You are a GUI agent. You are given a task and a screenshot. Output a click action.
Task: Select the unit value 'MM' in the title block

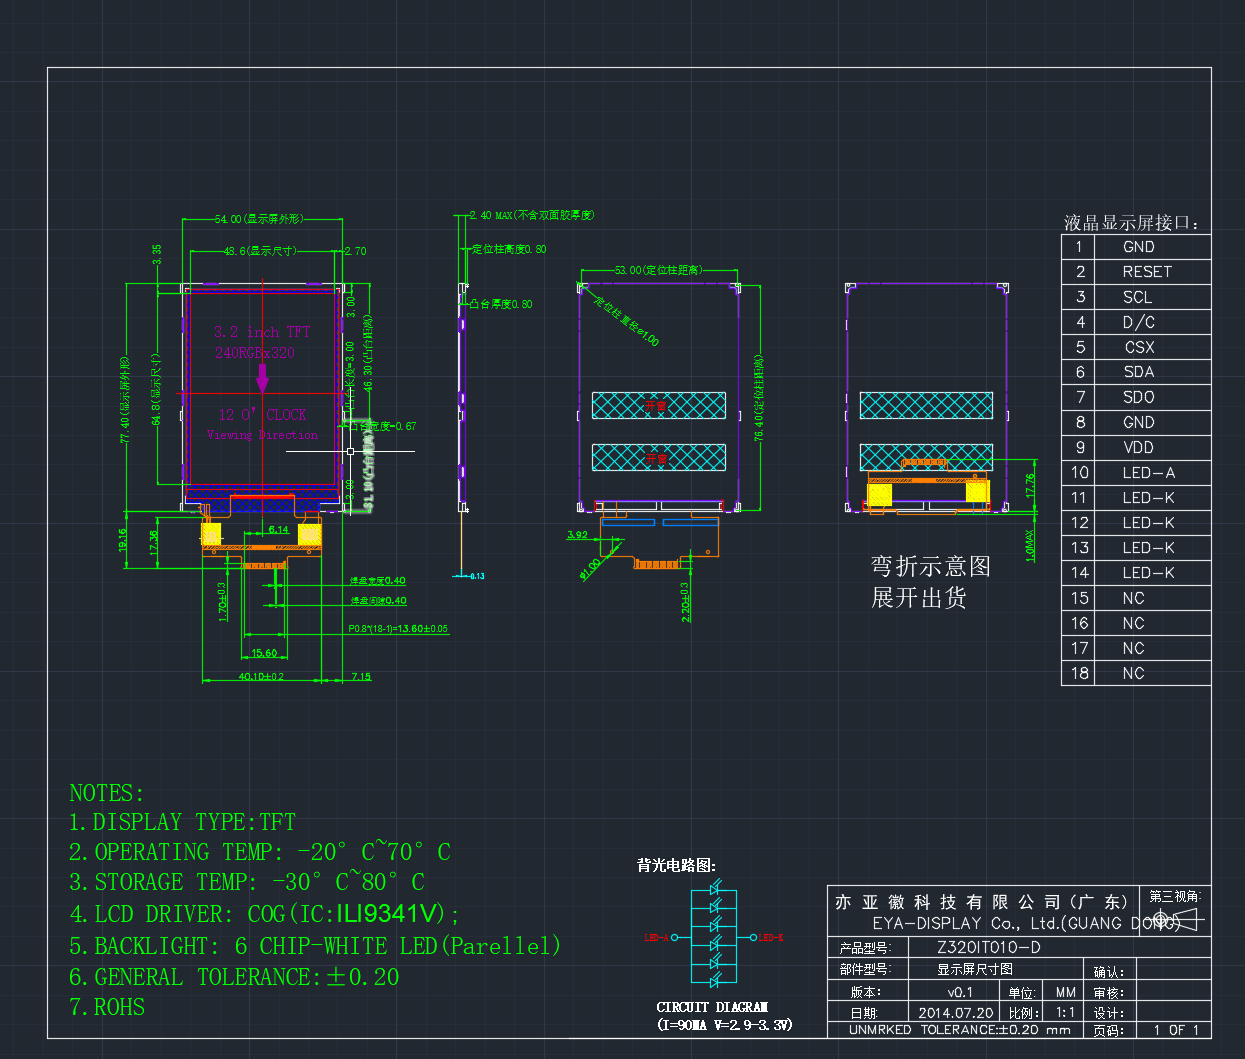[x=1066, y=992]
